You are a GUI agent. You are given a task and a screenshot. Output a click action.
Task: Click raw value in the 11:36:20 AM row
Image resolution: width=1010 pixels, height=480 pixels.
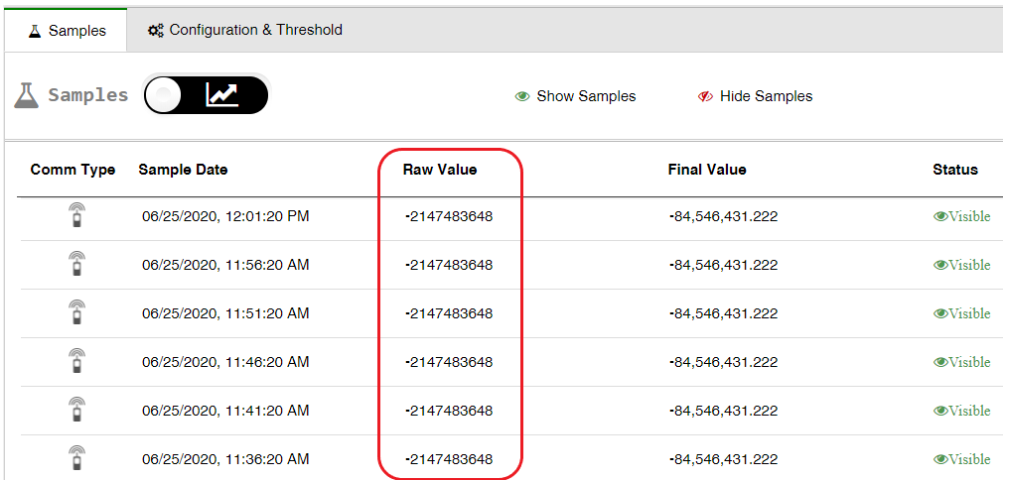[449, 459]
